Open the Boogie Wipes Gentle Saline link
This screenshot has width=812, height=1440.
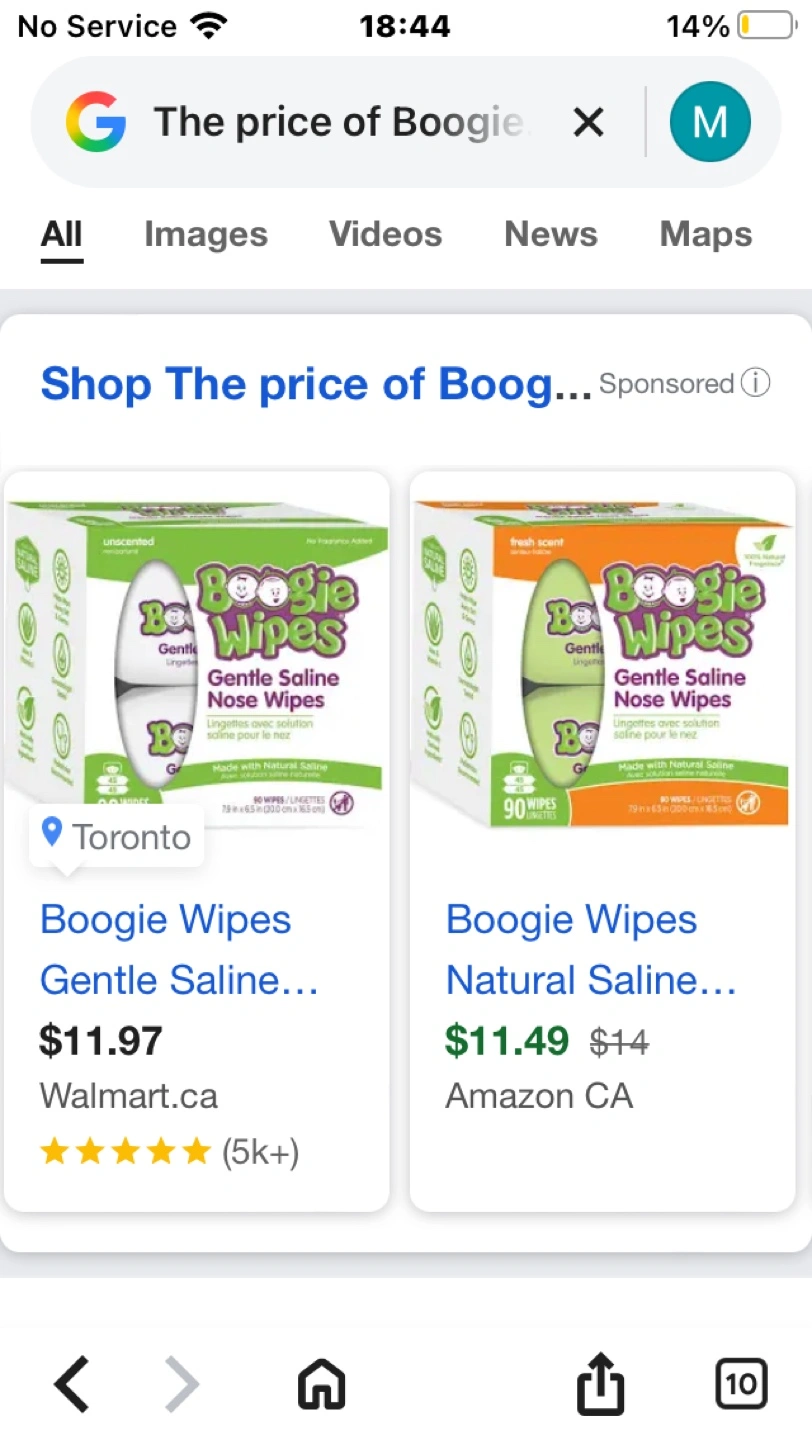coord(178,949)
